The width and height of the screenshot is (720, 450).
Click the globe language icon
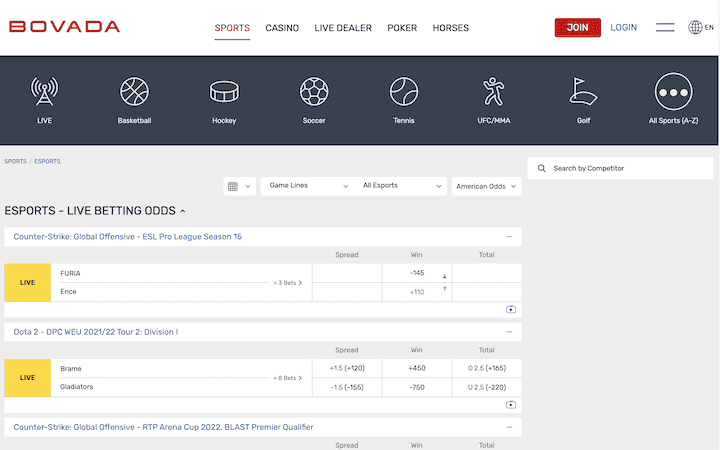[695, 28]
